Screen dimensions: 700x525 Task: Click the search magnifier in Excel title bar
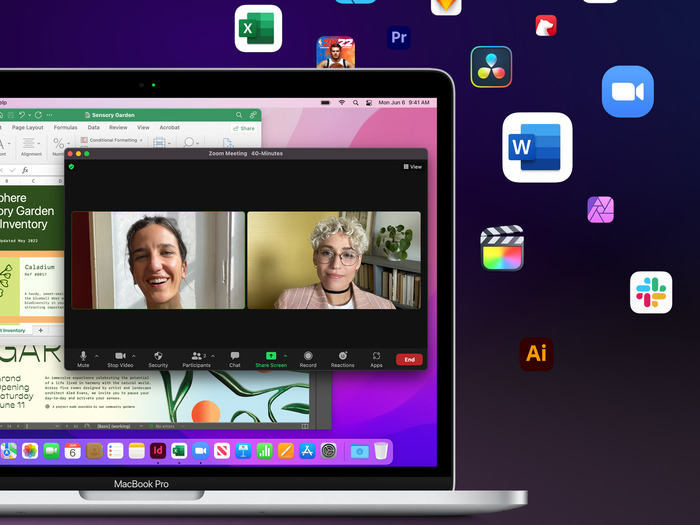pos(239,115)
